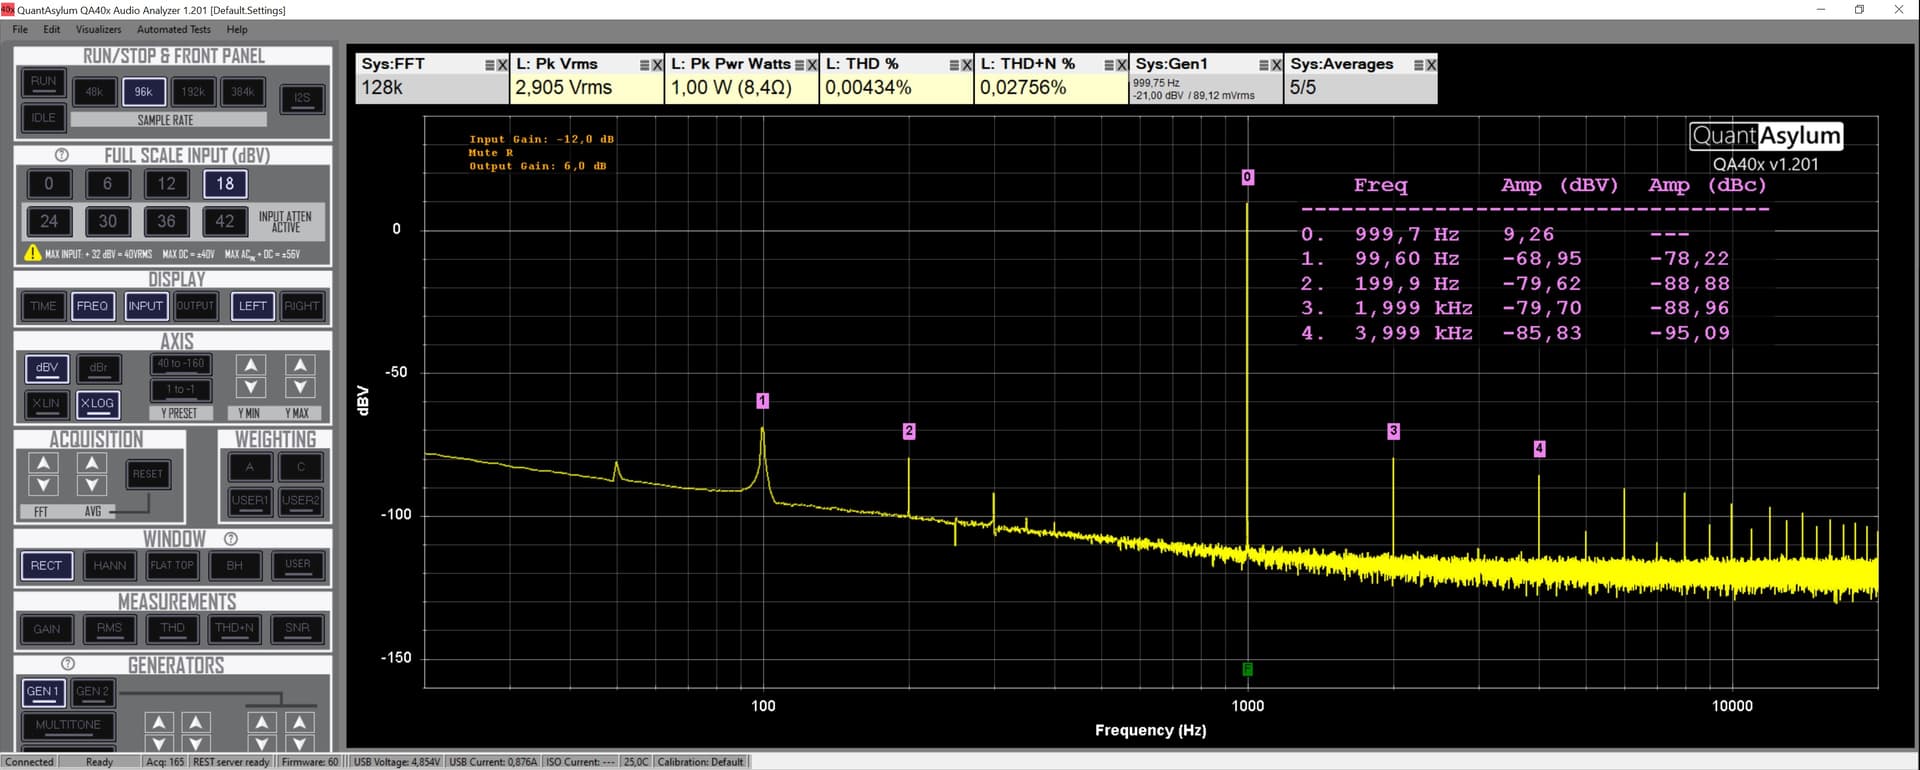Enable the RIGHT channel display

pos(301,306)
